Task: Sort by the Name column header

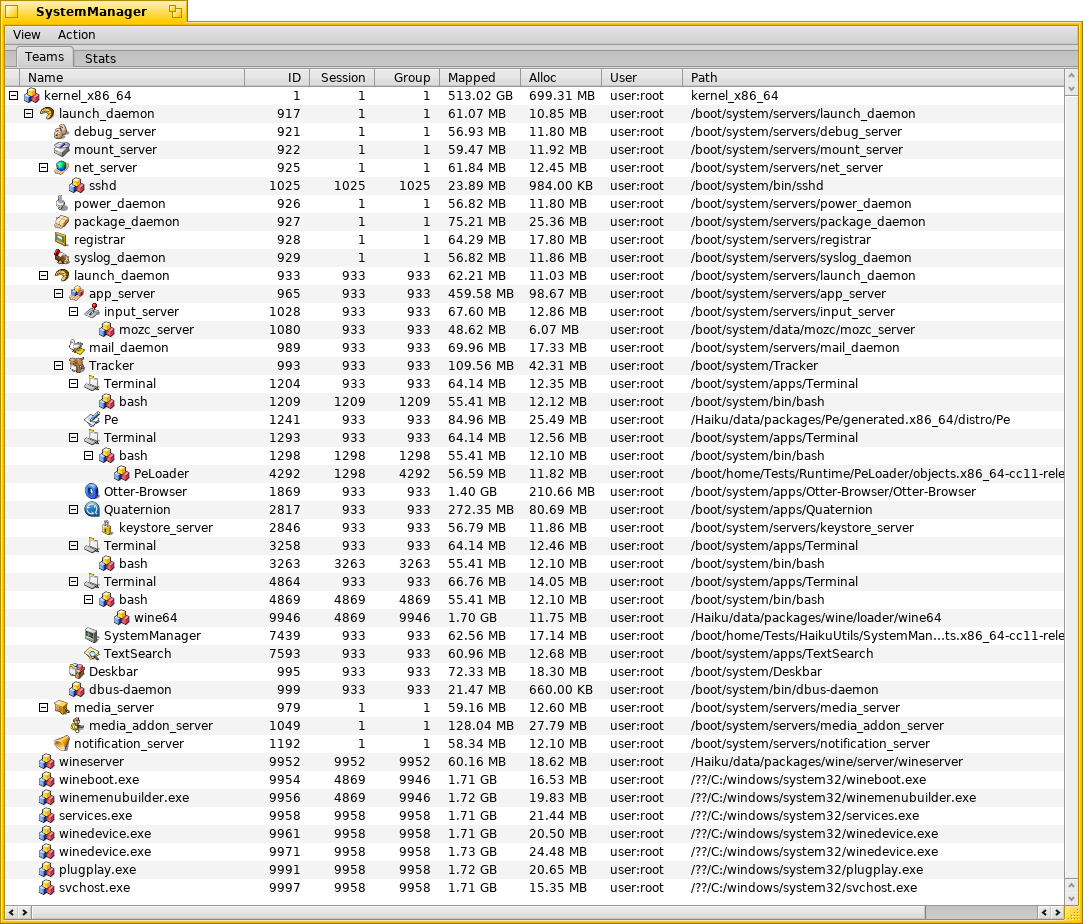Action: click(x=132, y=77)
